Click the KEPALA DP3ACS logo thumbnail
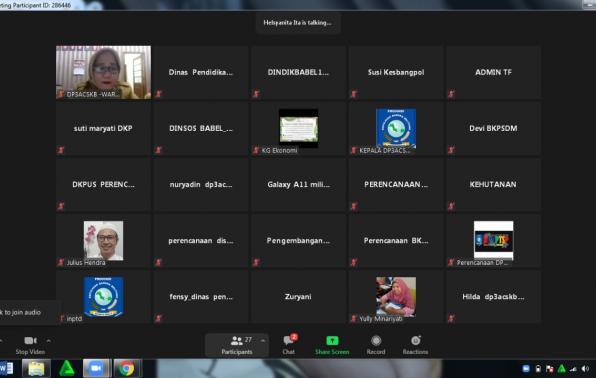The height and width of the screenshot is (378, 596). 396,128
